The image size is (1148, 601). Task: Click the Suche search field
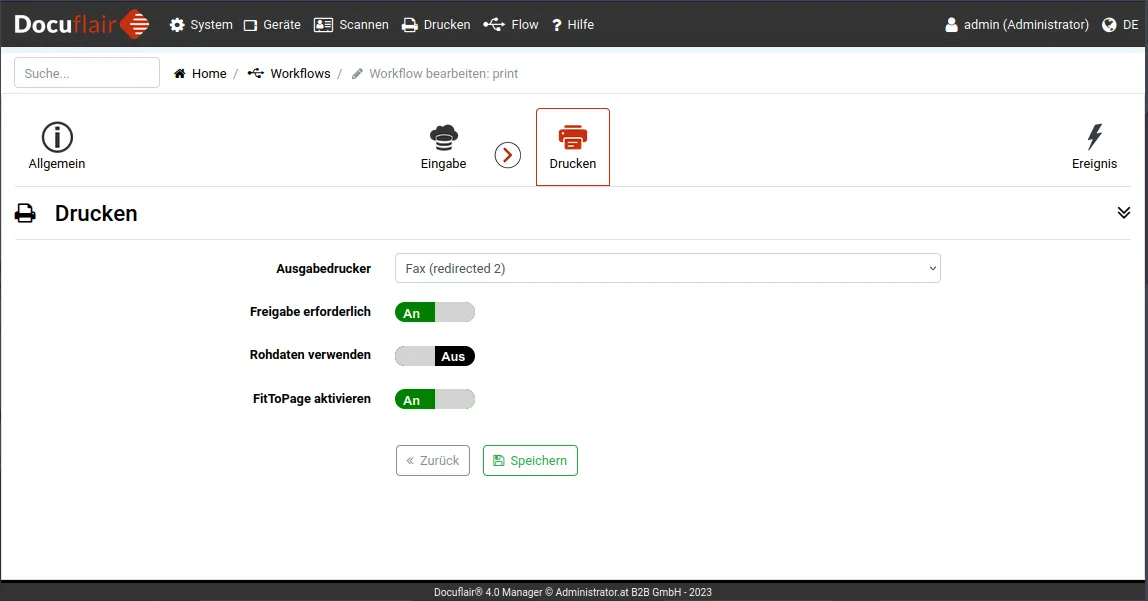pyautogui.click(x=87, y=73)
